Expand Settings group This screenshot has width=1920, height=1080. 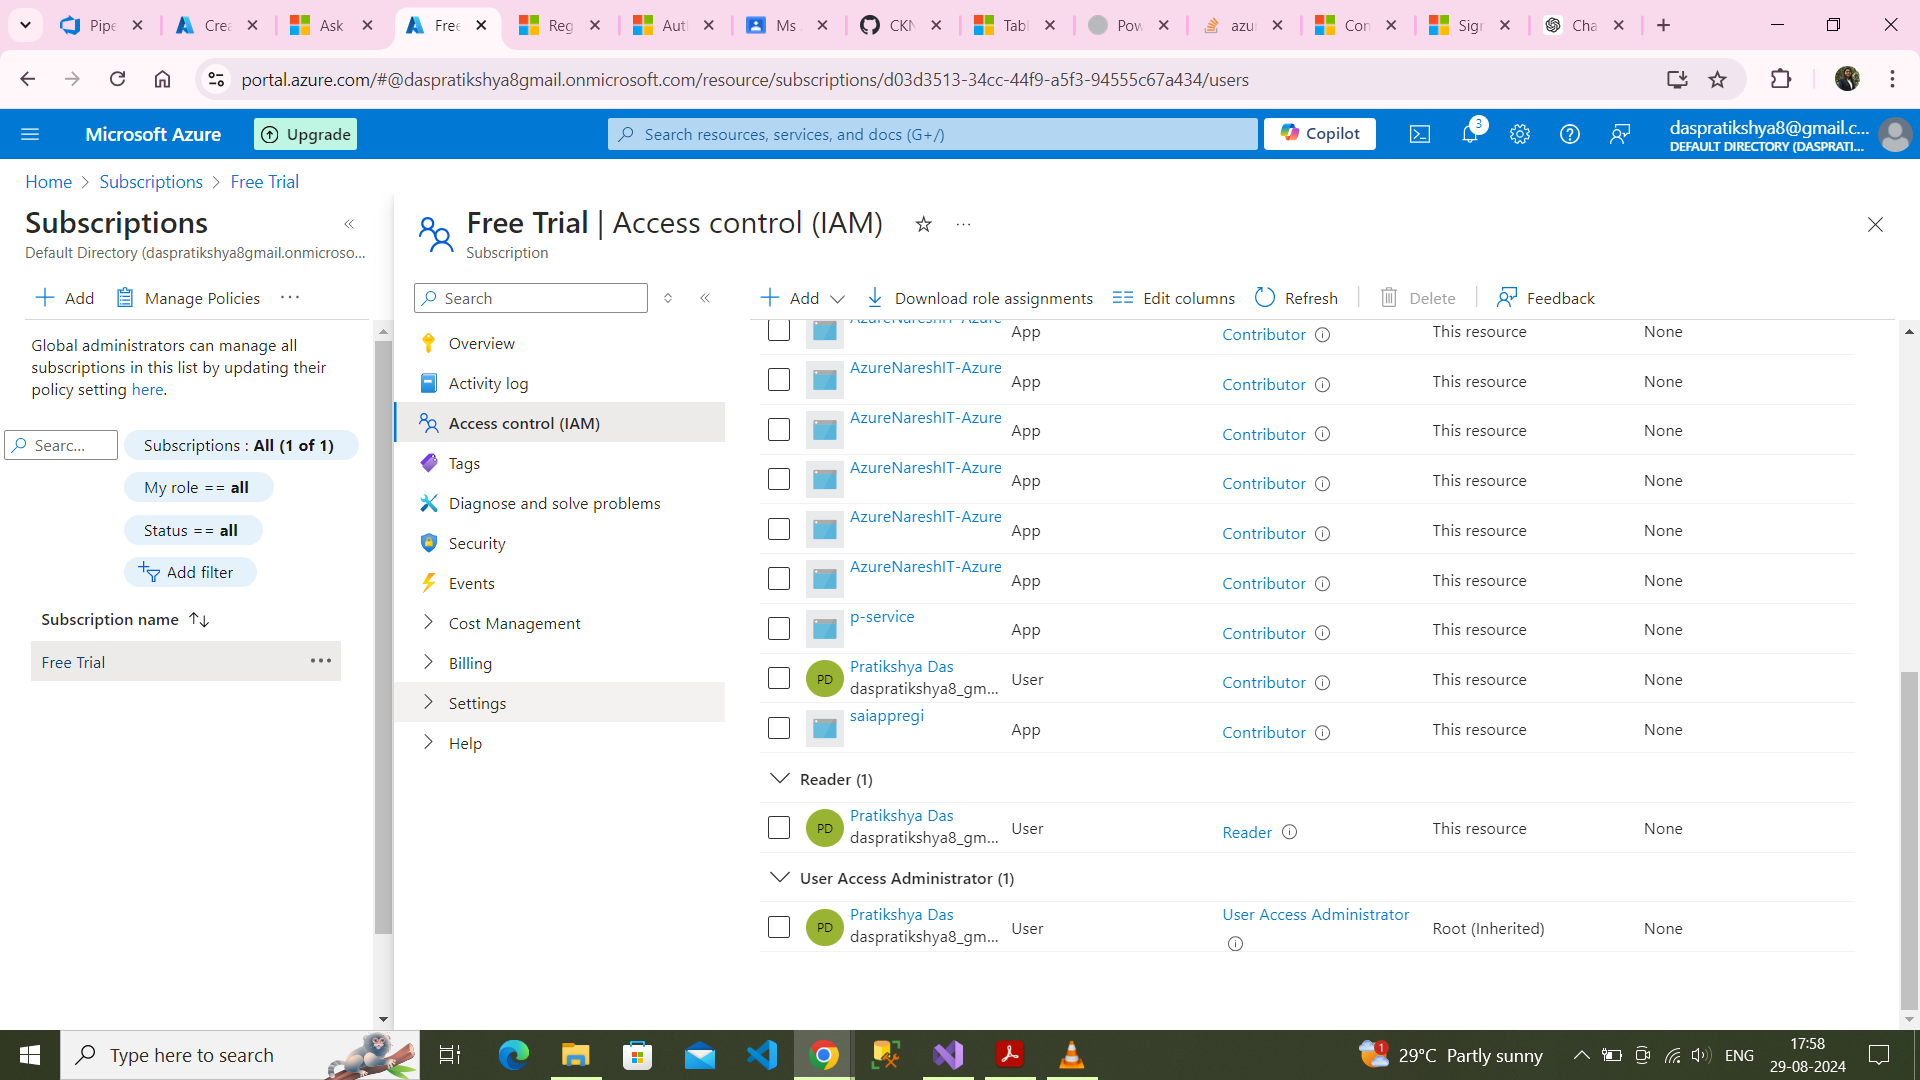(560, 703)
